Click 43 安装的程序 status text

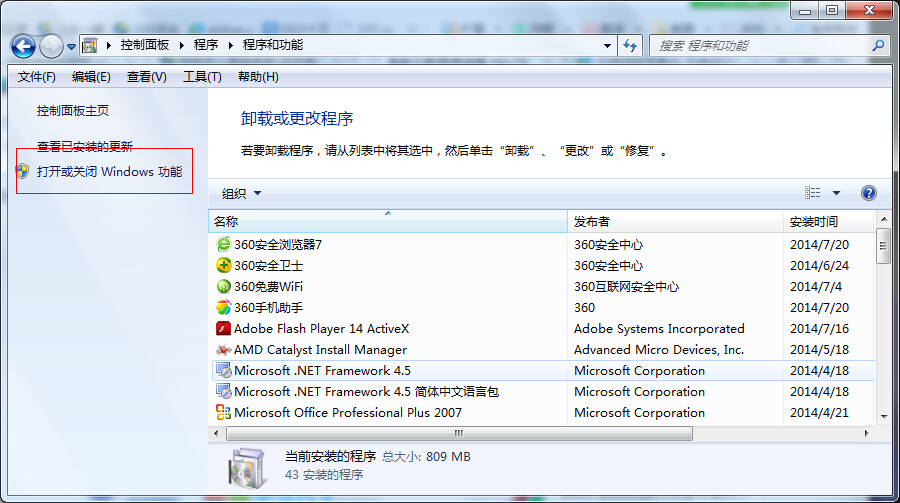click(x=324, y=475)
